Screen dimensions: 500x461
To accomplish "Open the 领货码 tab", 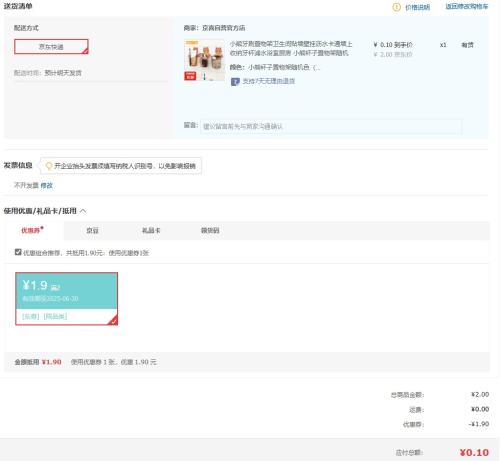I will pyautogui.click(x=210, y=230).
